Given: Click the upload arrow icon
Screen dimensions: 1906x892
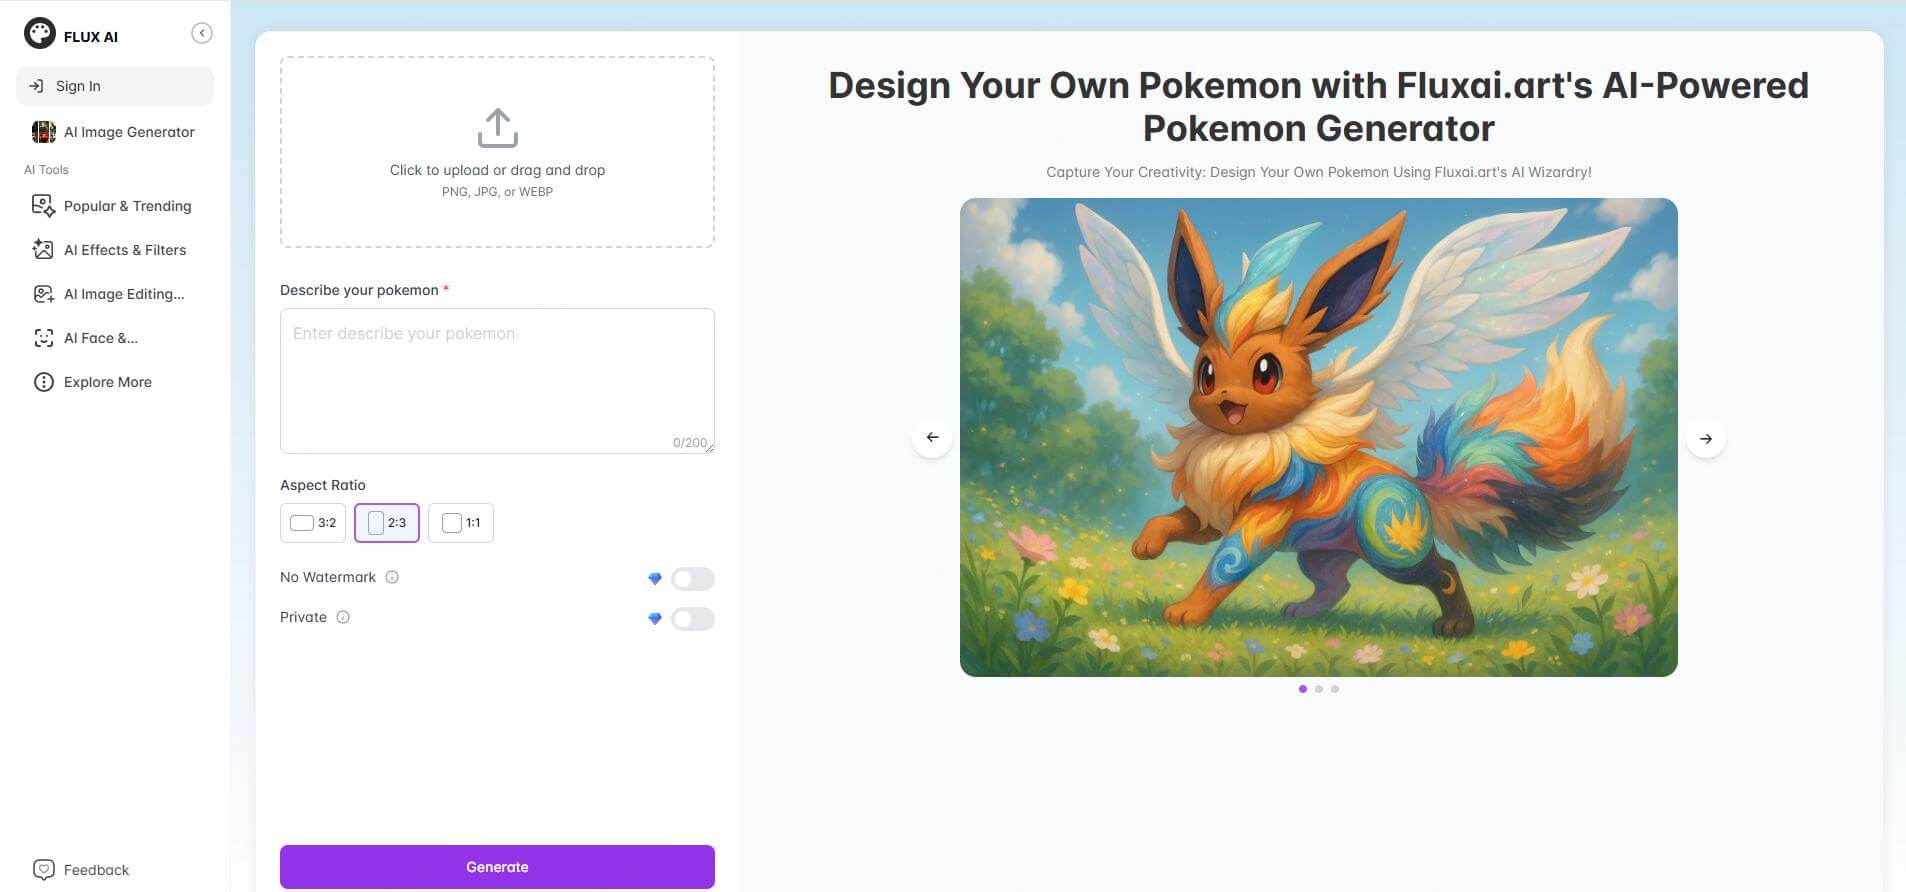Looking at the screenshot, I should tap(497, 128).
